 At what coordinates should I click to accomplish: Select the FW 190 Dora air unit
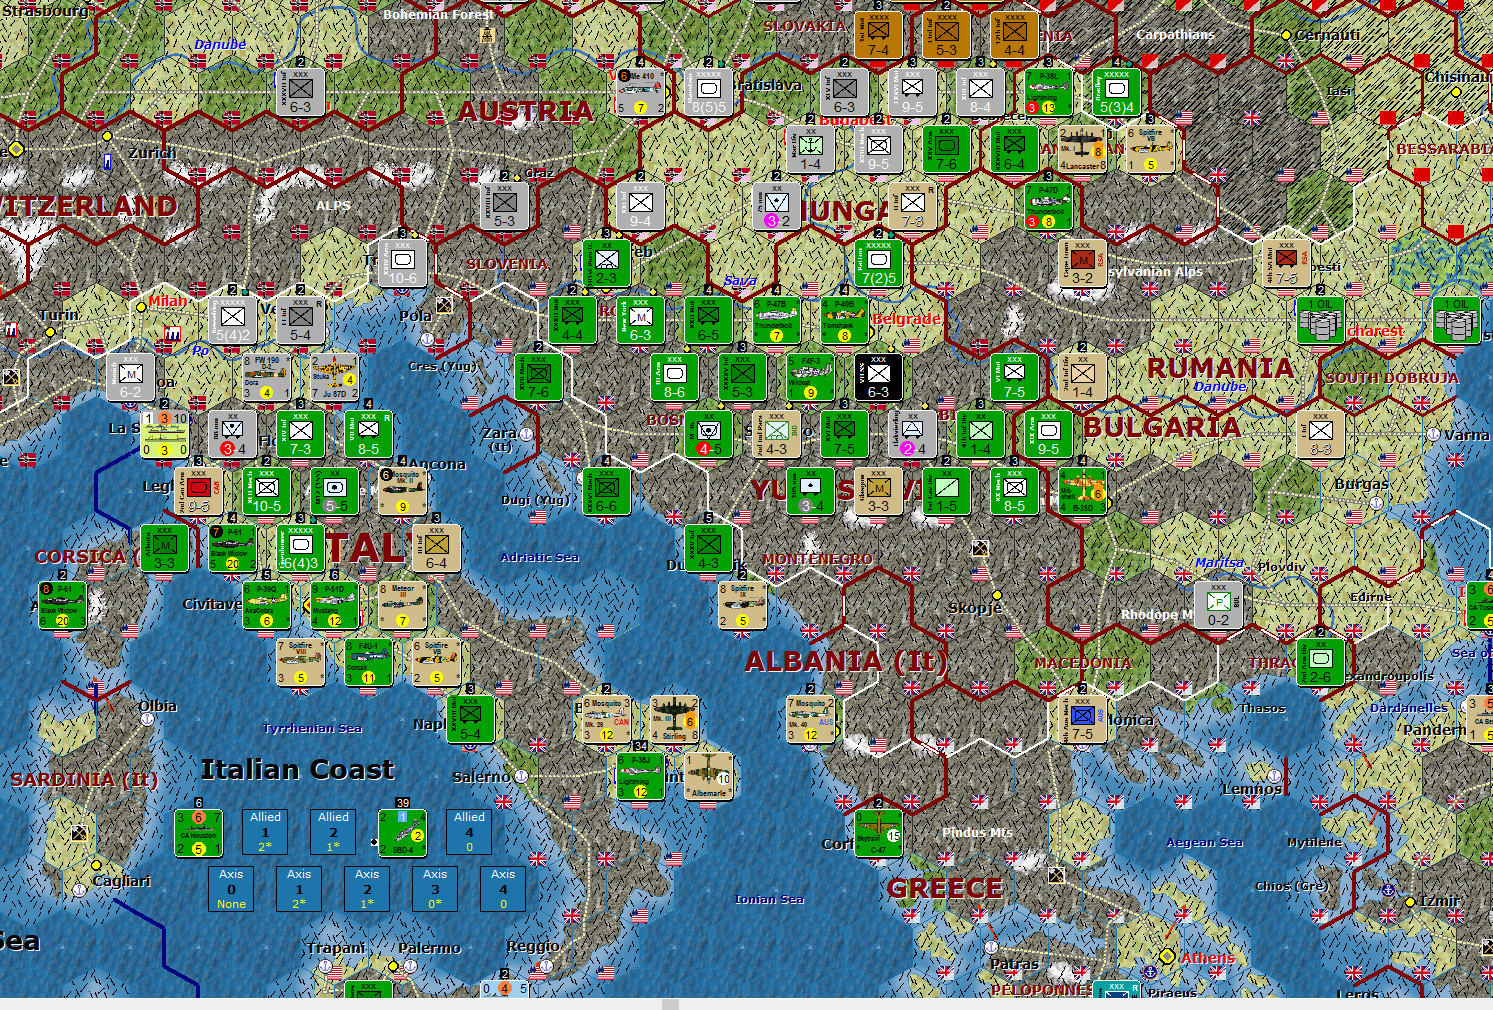coord(266,377)
